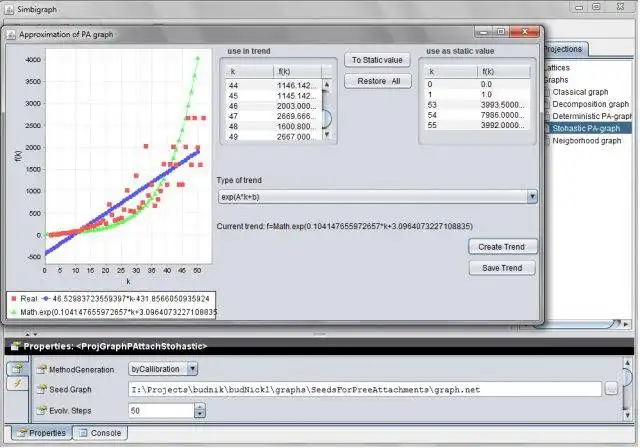Select row k 49 in trend table
The width and height of the screenshot is (640, 448).
[273, 137]
